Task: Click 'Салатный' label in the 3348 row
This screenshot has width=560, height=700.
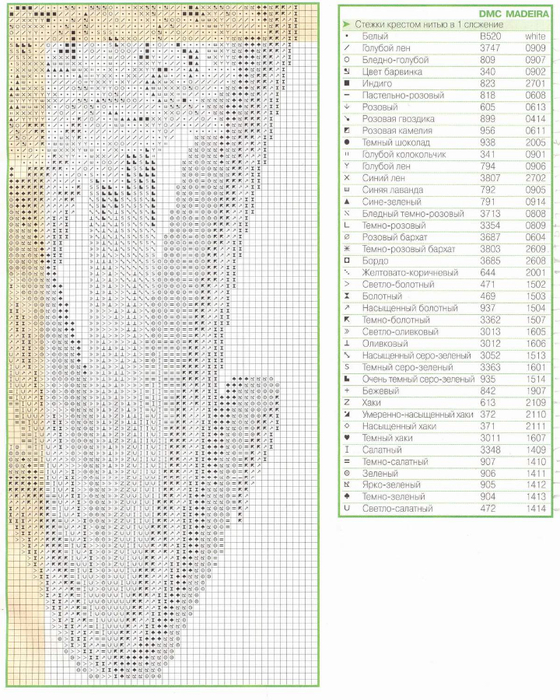Action: coord(382,450)
